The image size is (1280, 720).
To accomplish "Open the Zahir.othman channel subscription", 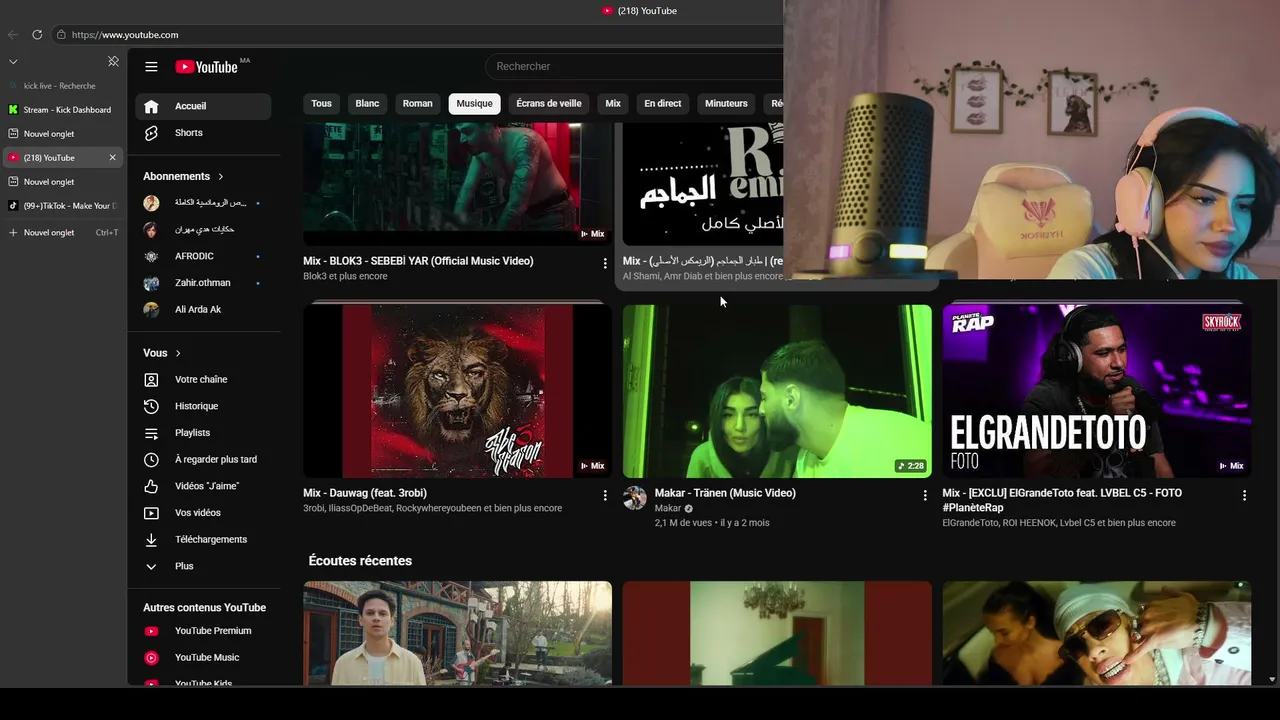I will [203, 283].
